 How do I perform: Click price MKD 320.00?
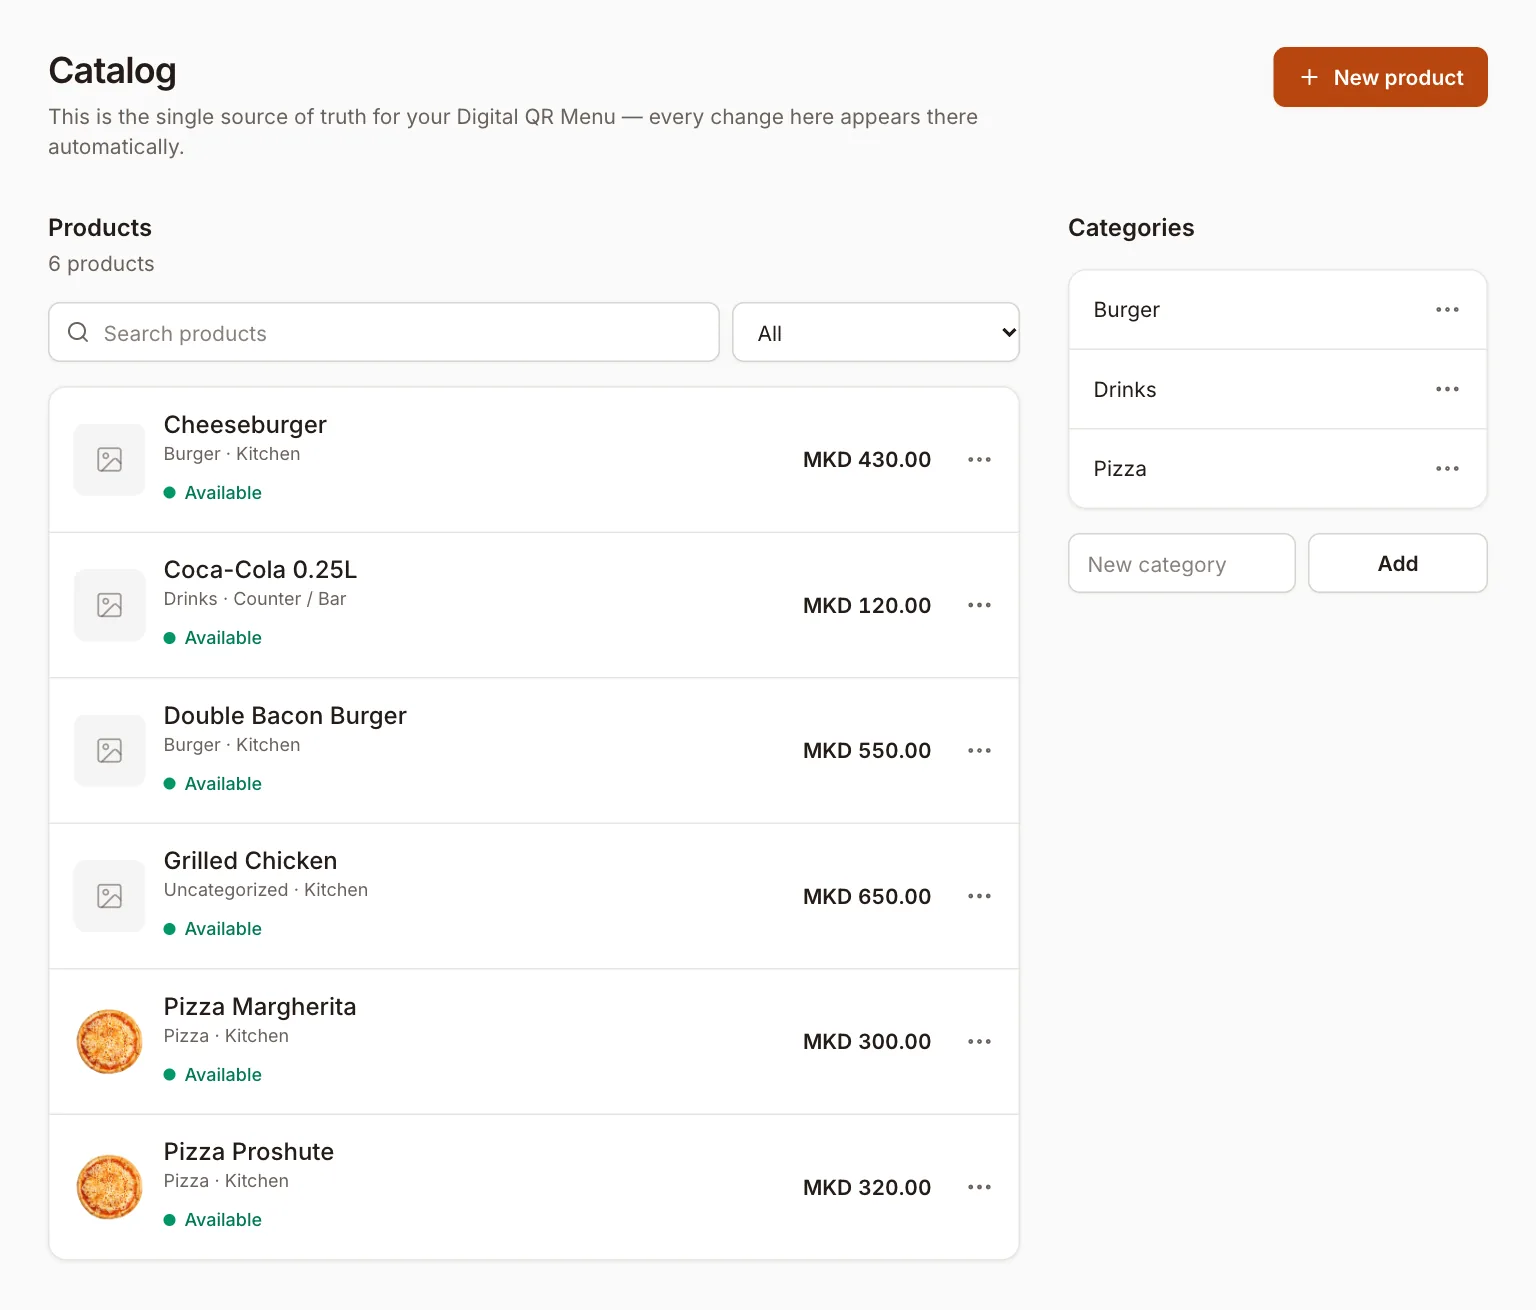click(x=867, y=1187)
